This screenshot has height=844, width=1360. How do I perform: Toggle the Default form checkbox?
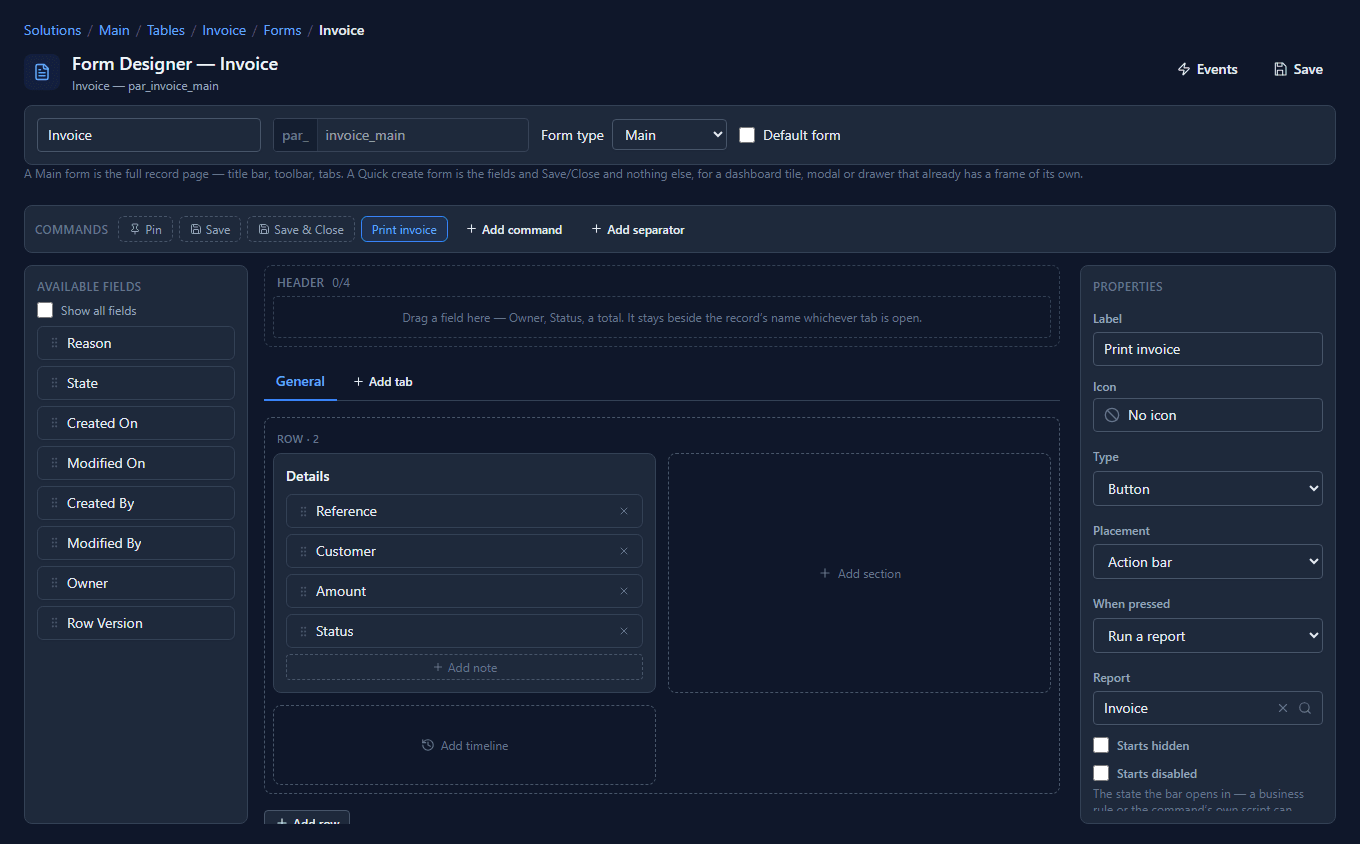(x=747, y=135)
